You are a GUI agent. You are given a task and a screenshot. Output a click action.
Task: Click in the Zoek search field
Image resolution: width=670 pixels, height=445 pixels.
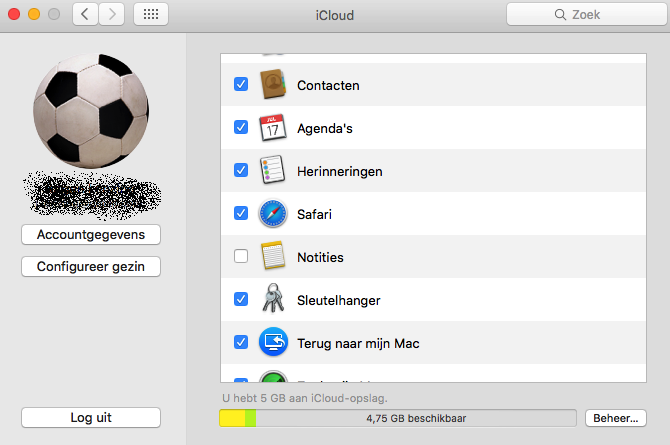[x=587, y=15]
